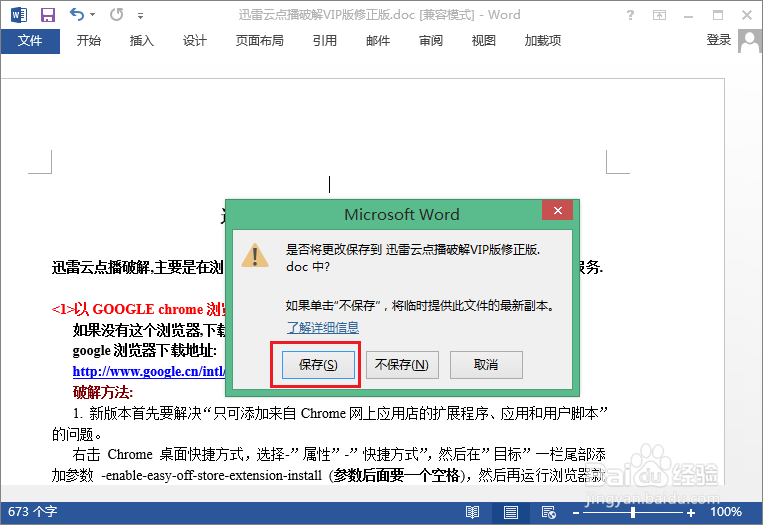Click zoom in plus button
The image size is (763, 525).
(691, 513)
